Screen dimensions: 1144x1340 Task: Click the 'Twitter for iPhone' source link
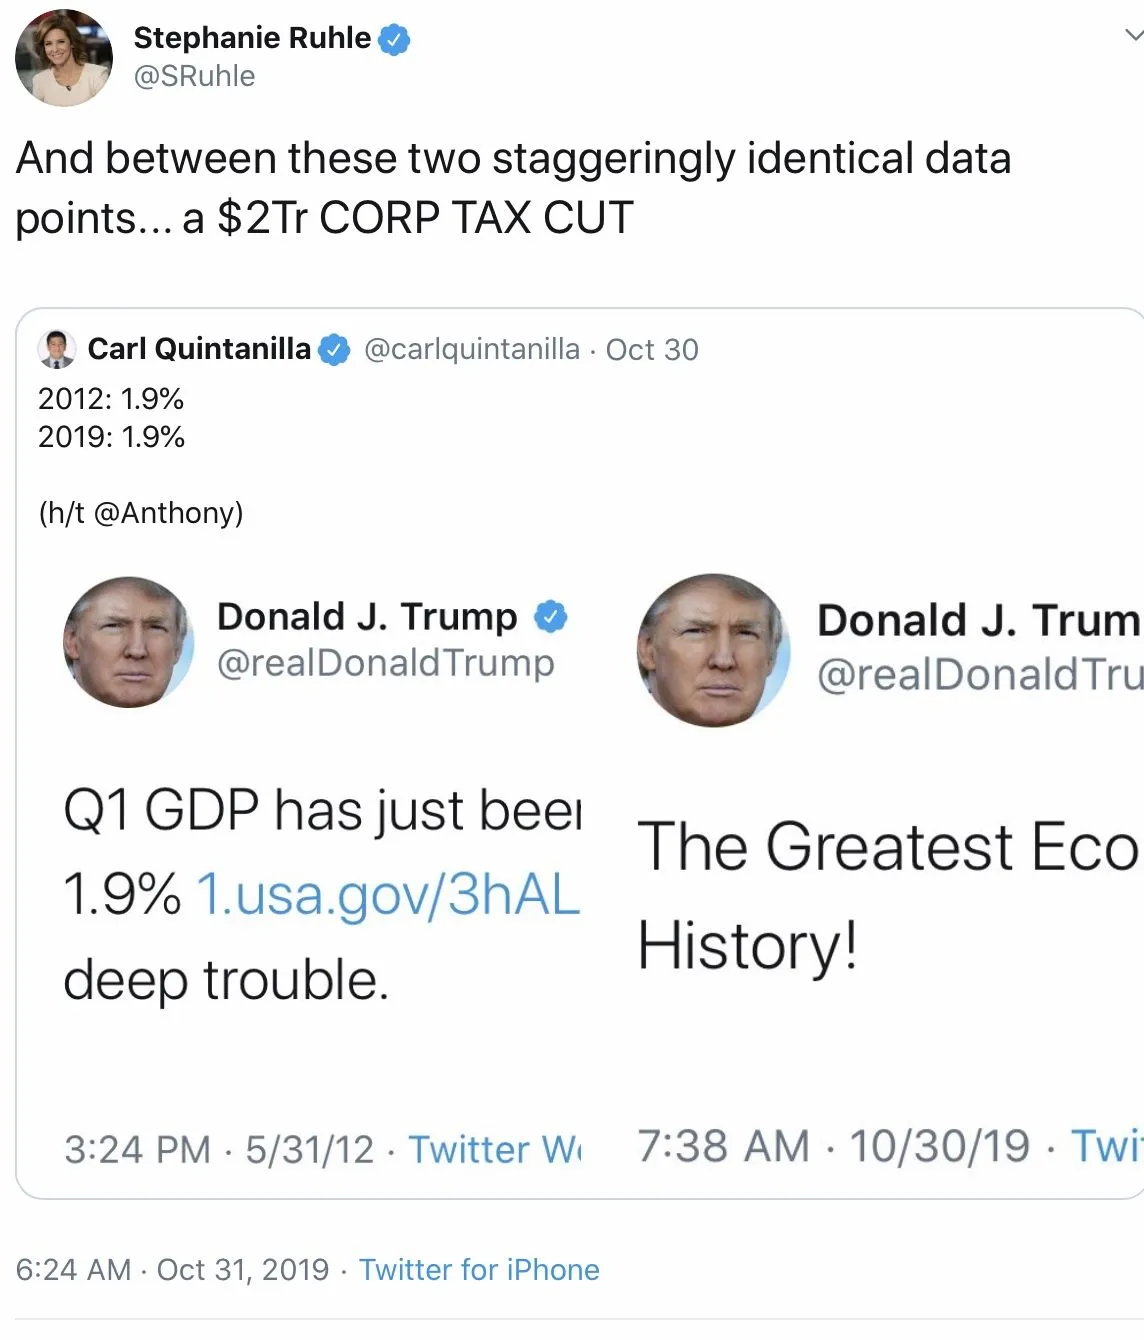479,1270
